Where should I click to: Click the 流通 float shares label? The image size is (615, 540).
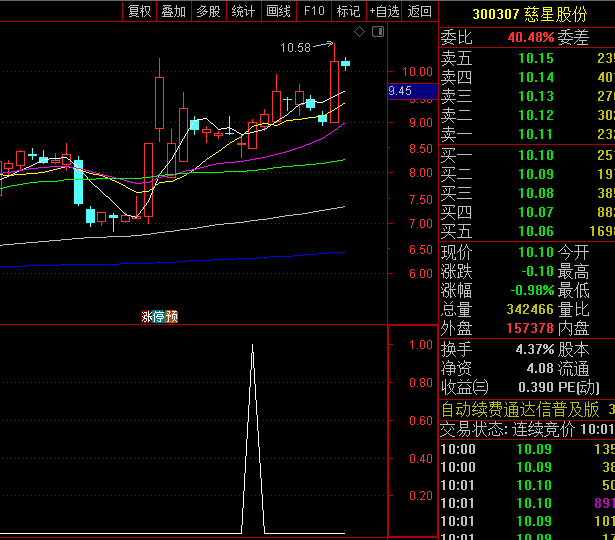[x=573, y=368]
